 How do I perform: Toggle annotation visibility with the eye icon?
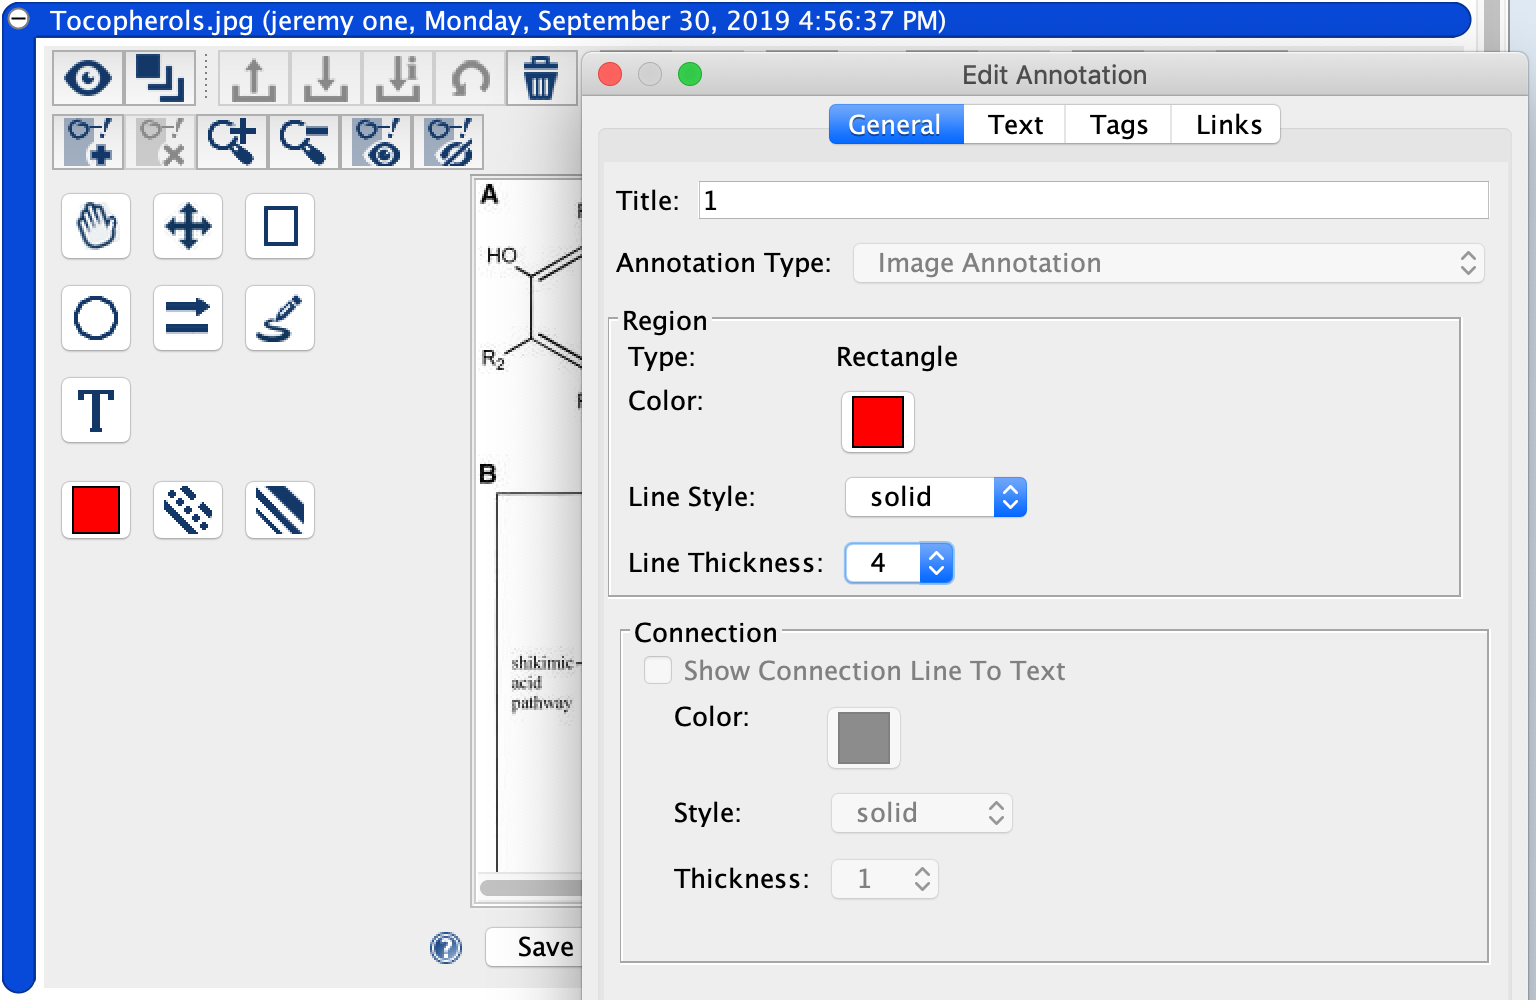(88, 77)
